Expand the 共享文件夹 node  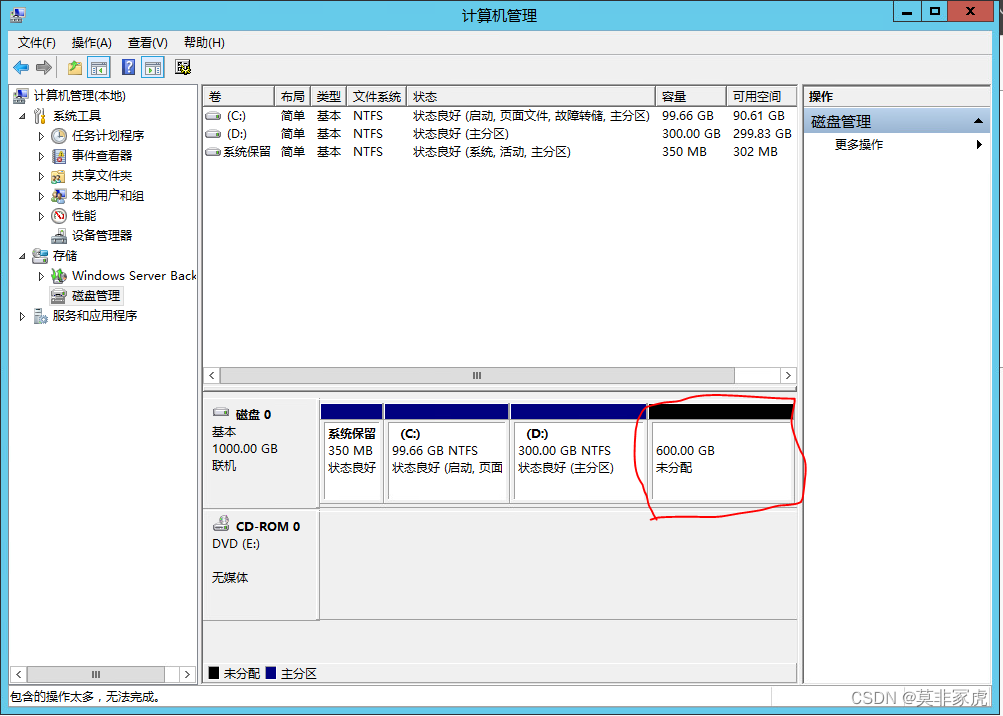coord(41,176)
